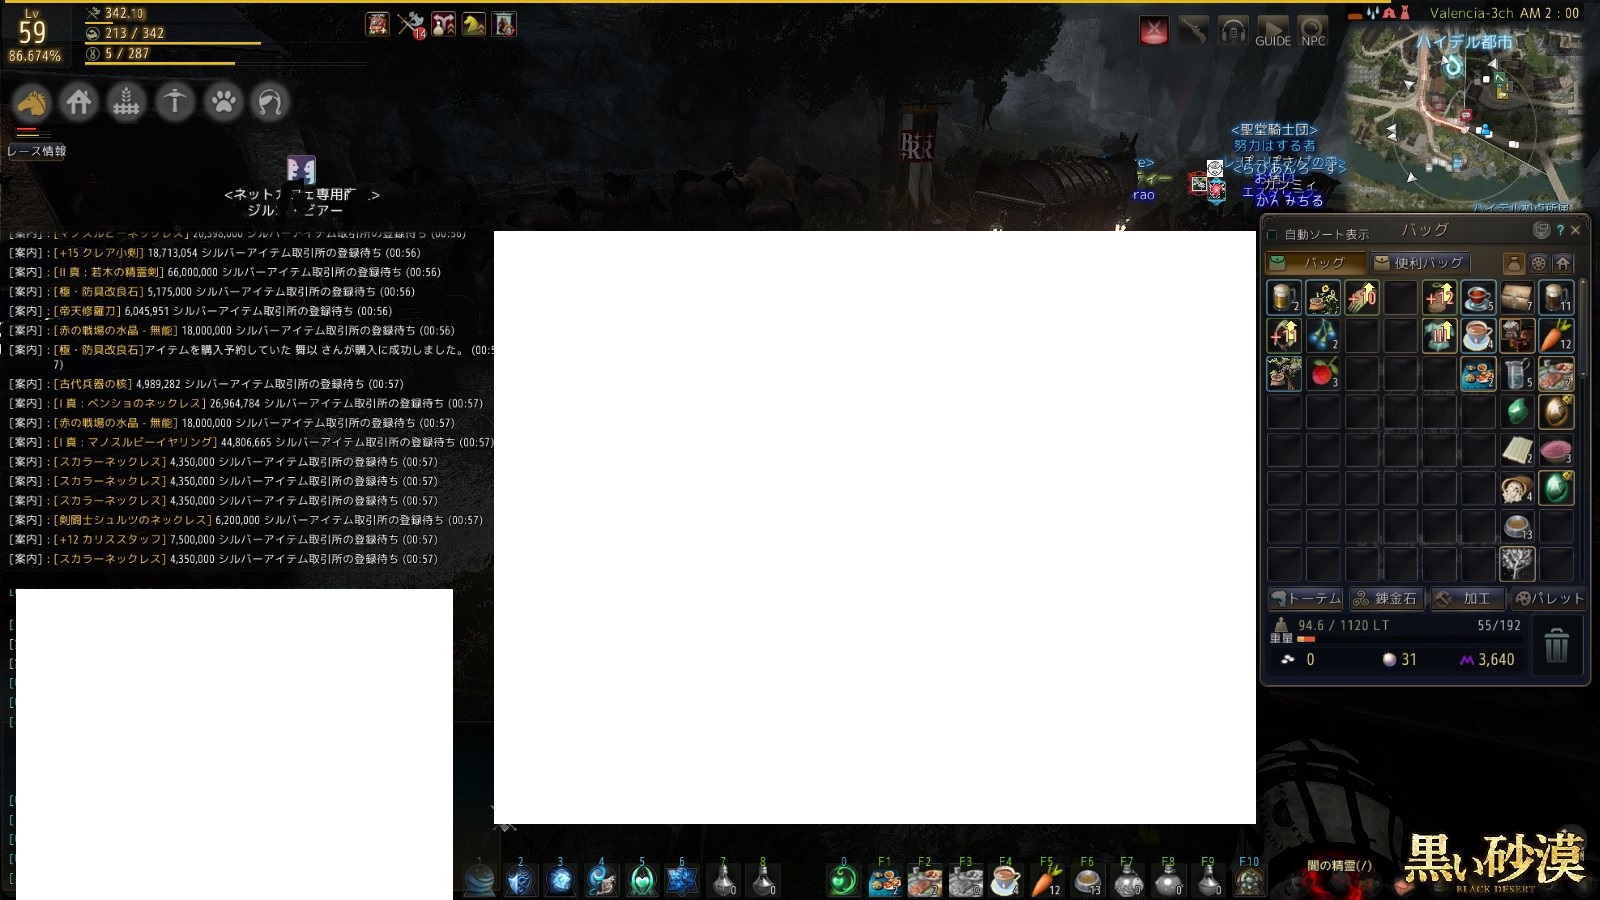The height and width of the screenshot is (900, 1600).
Task: Open the 加工 processing button
Action: [1467, 598]
